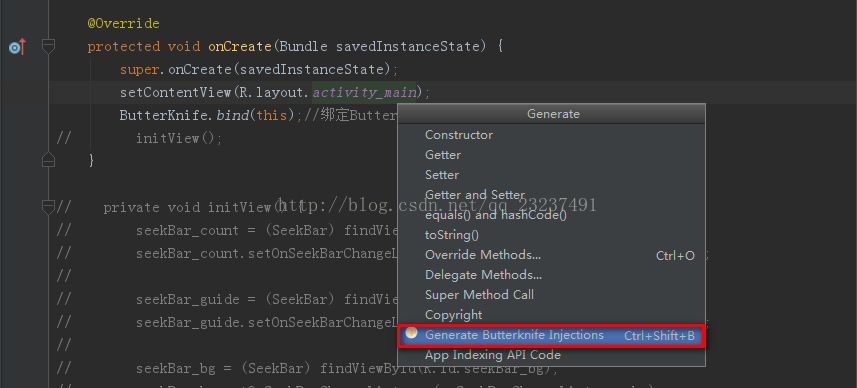Click savedInstanceState parameter in onCreate signature
Image resolution: width=857 pixels, height=388 pixels.
click(408, 46)
